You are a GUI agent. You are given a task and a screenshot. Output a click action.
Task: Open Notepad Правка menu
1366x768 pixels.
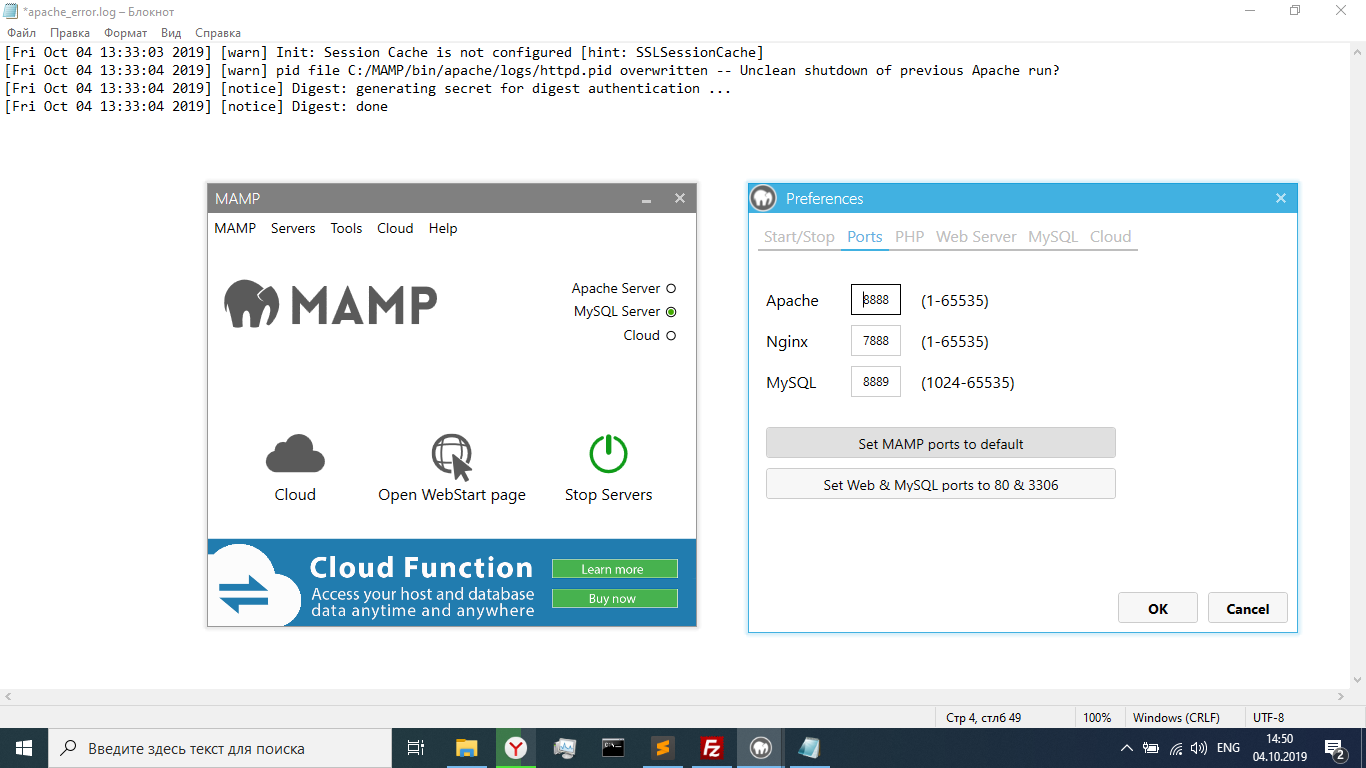[70, 33]
